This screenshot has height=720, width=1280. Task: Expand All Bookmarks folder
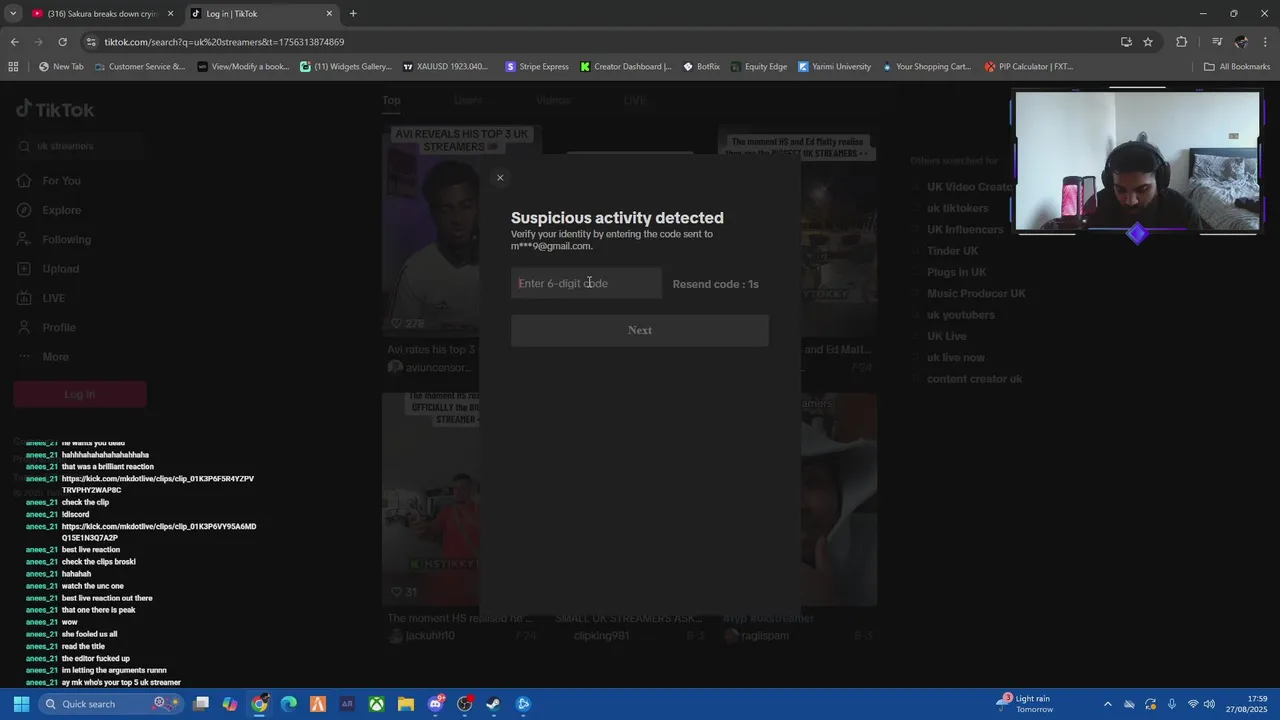pyautogui.click(x=1237, y=67)
